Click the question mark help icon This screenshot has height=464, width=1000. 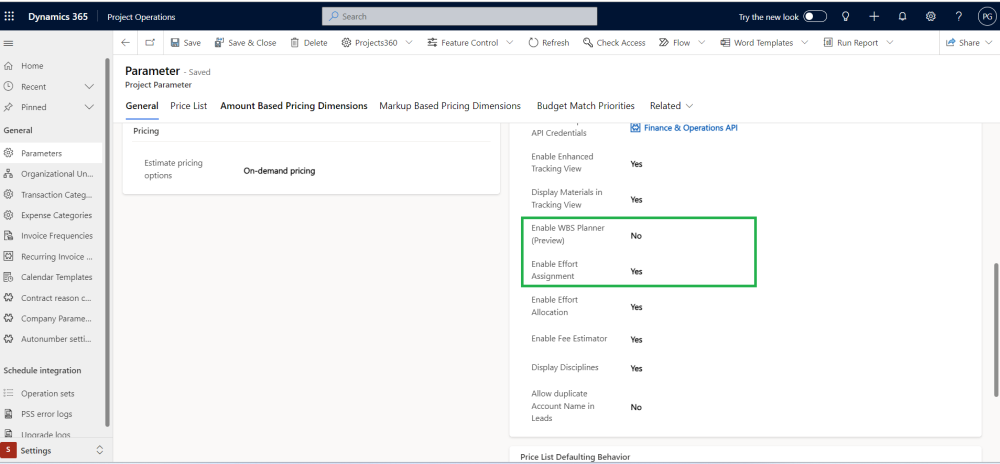pos(958,17)
